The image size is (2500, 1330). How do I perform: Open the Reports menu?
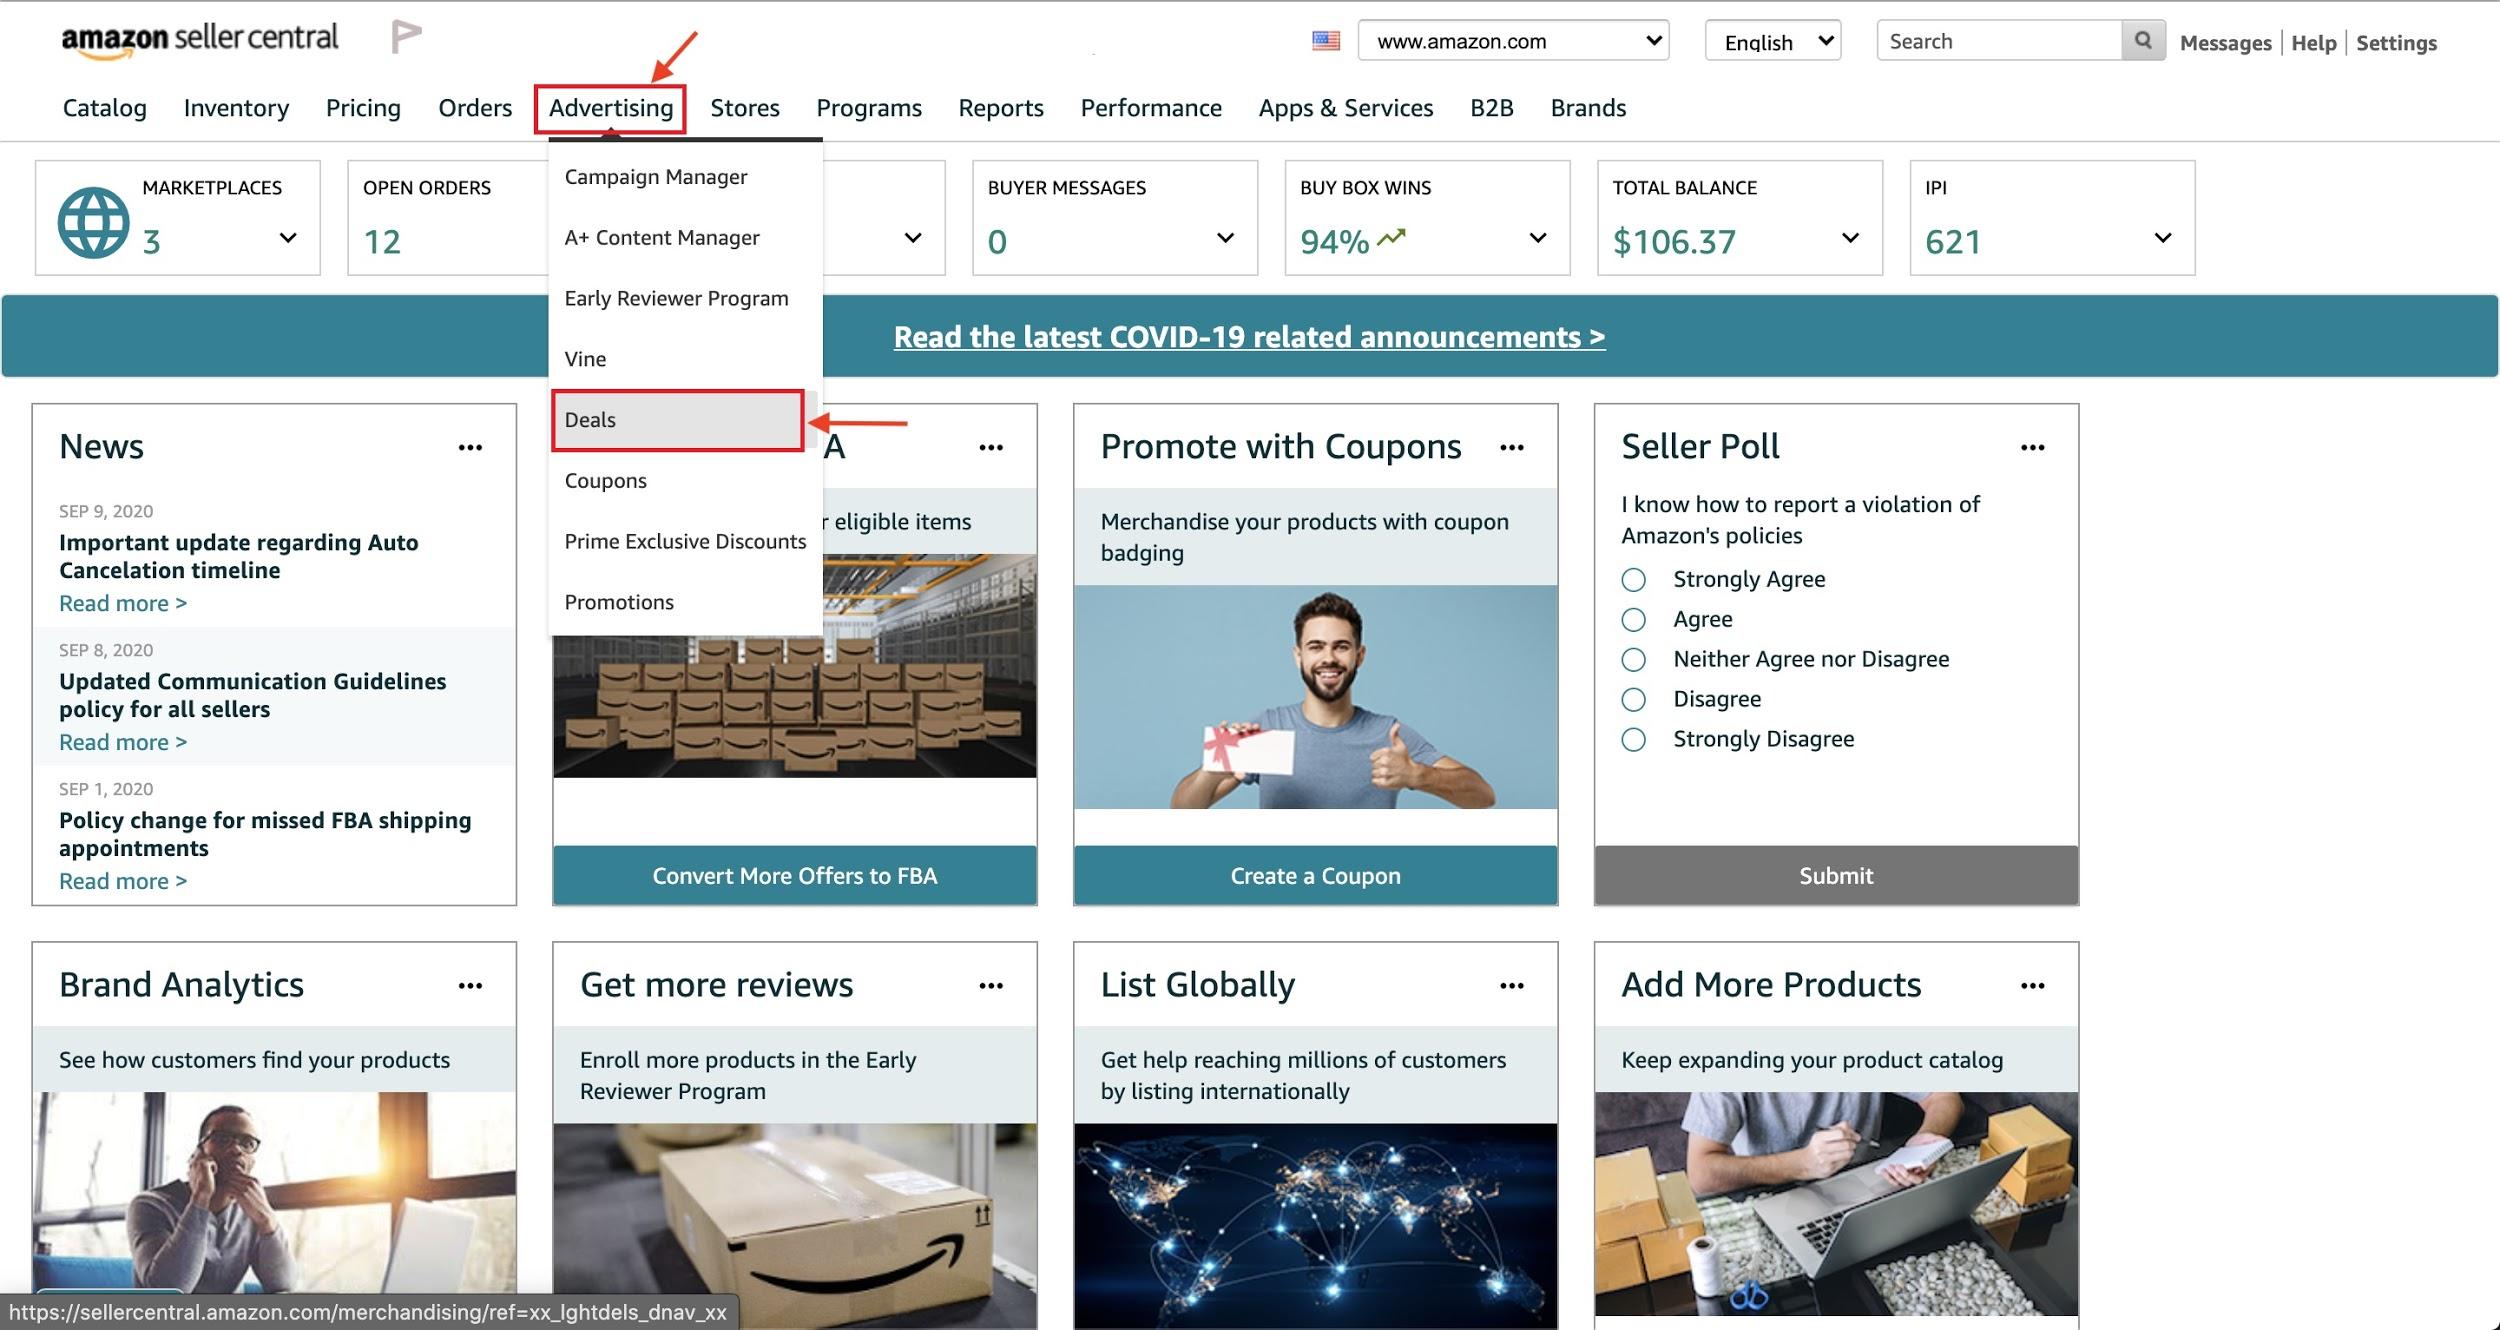click(x=1001, y=108)
